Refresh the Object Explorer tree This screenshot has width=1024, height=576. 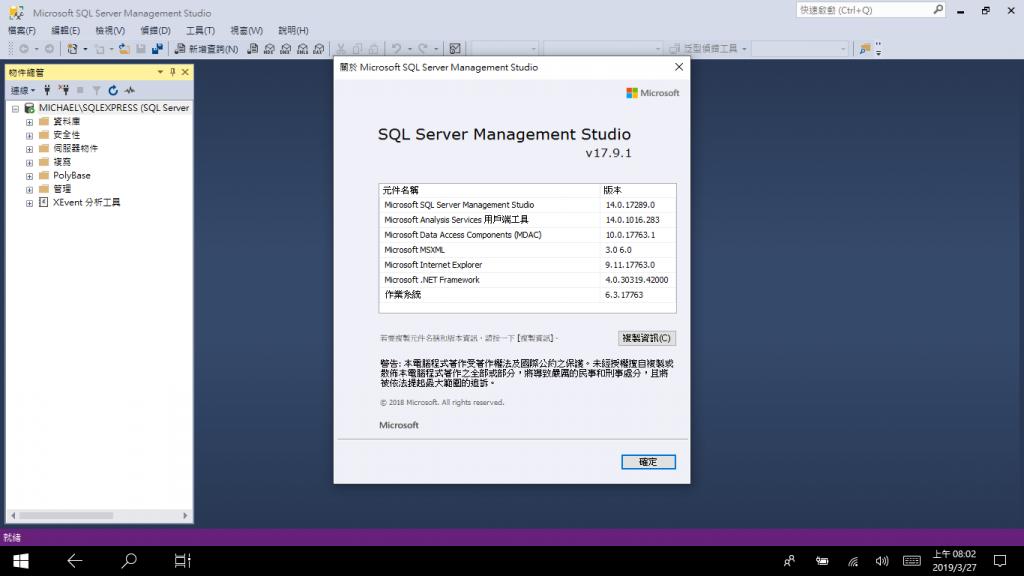tap(113, 90)
